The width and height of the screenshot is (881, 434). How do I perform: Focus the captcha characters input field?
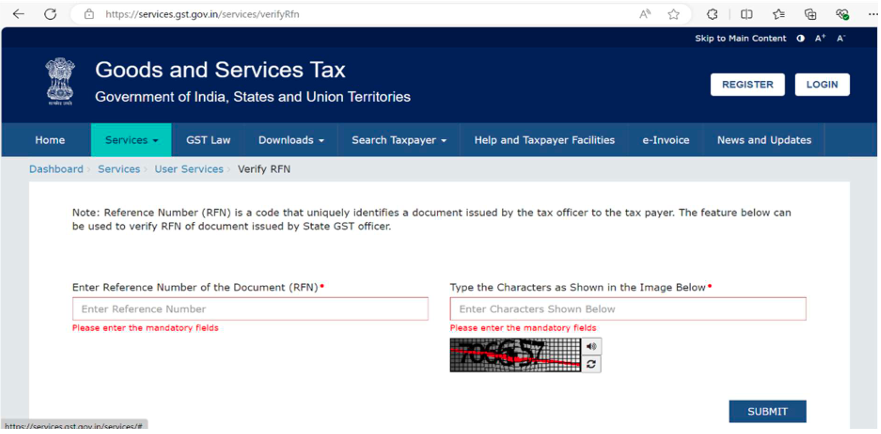[628, 309]
